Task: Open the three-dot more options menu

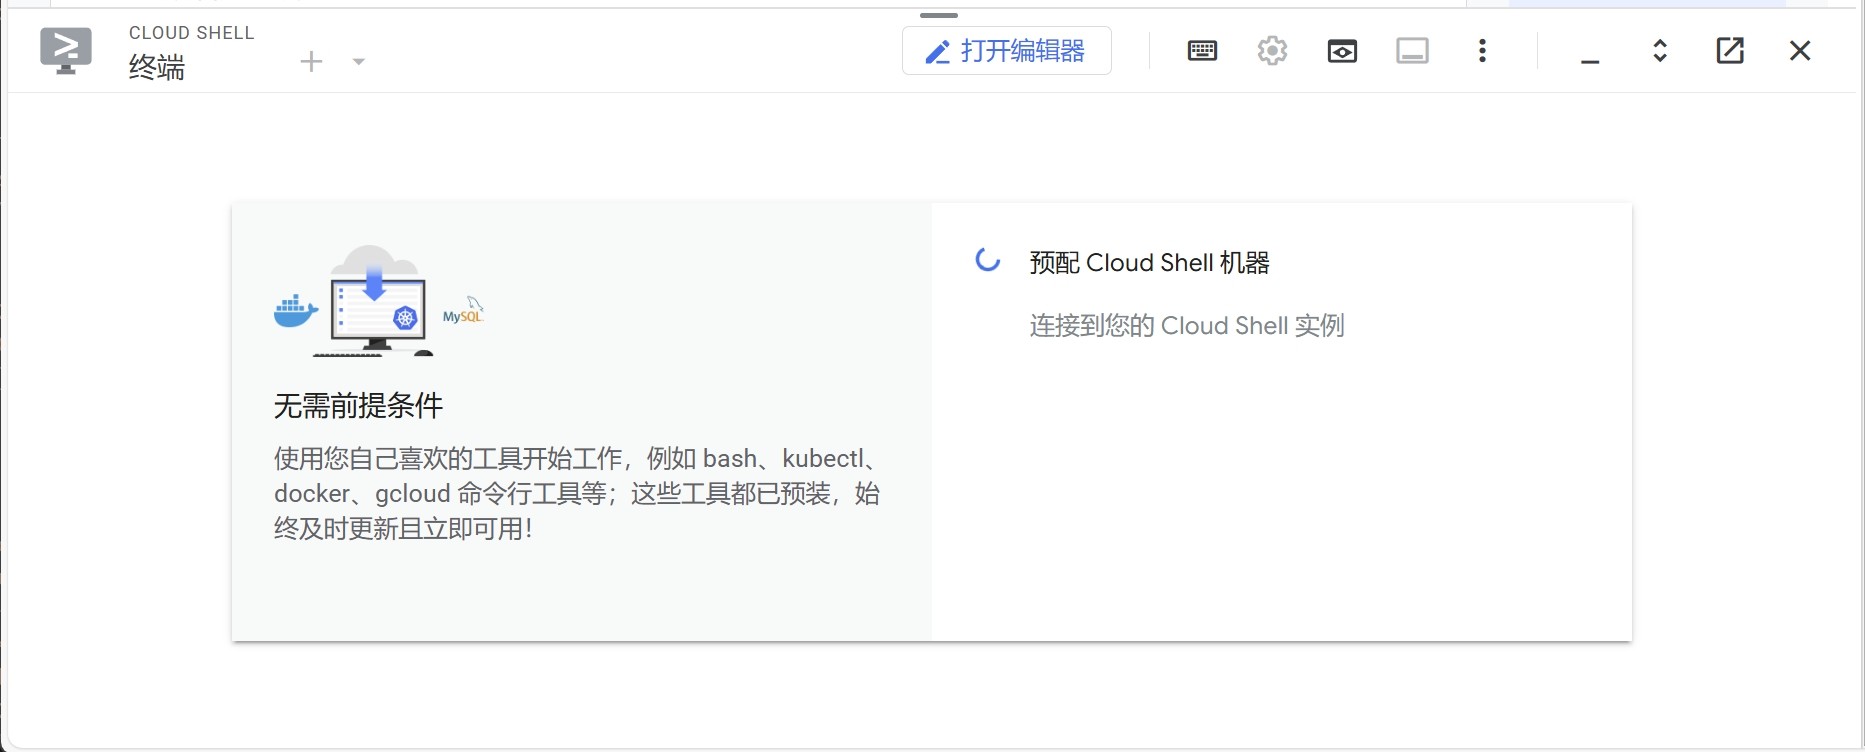Action: pos(1482,51)
